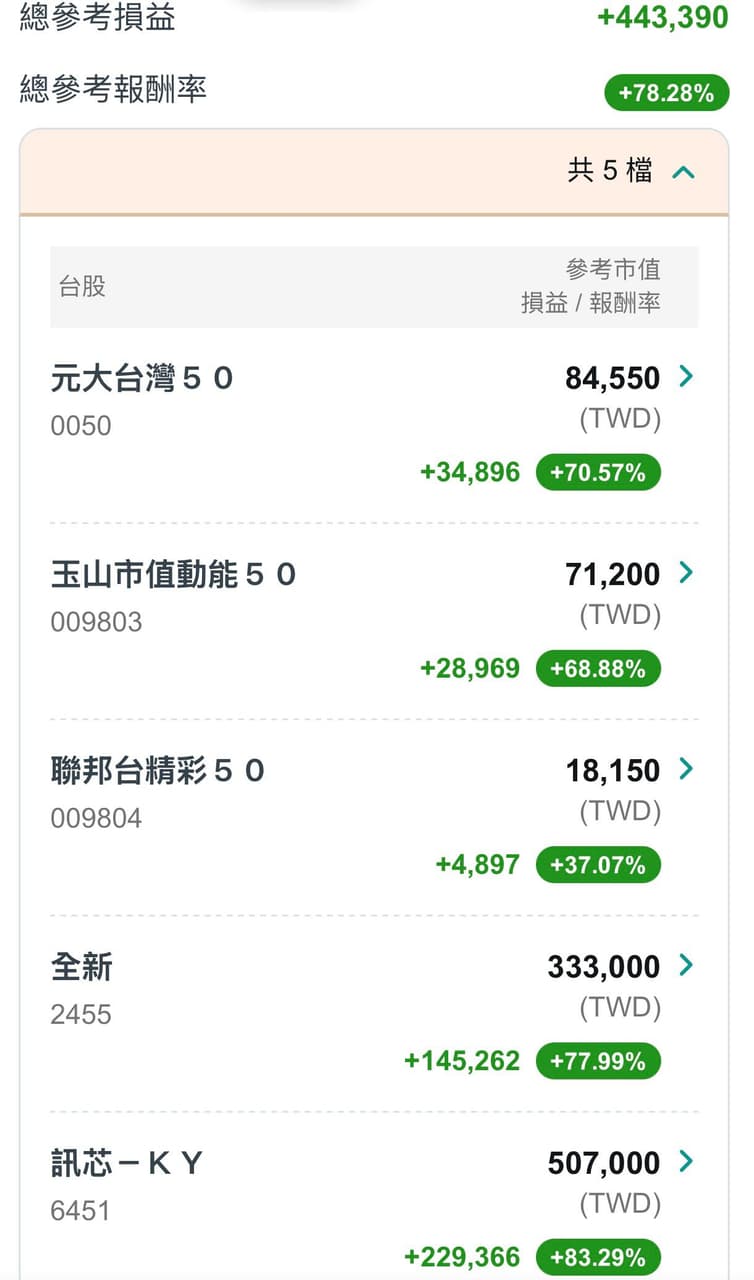
Task: Open details arrow for 訊芯-KY
Action: 686,1161
